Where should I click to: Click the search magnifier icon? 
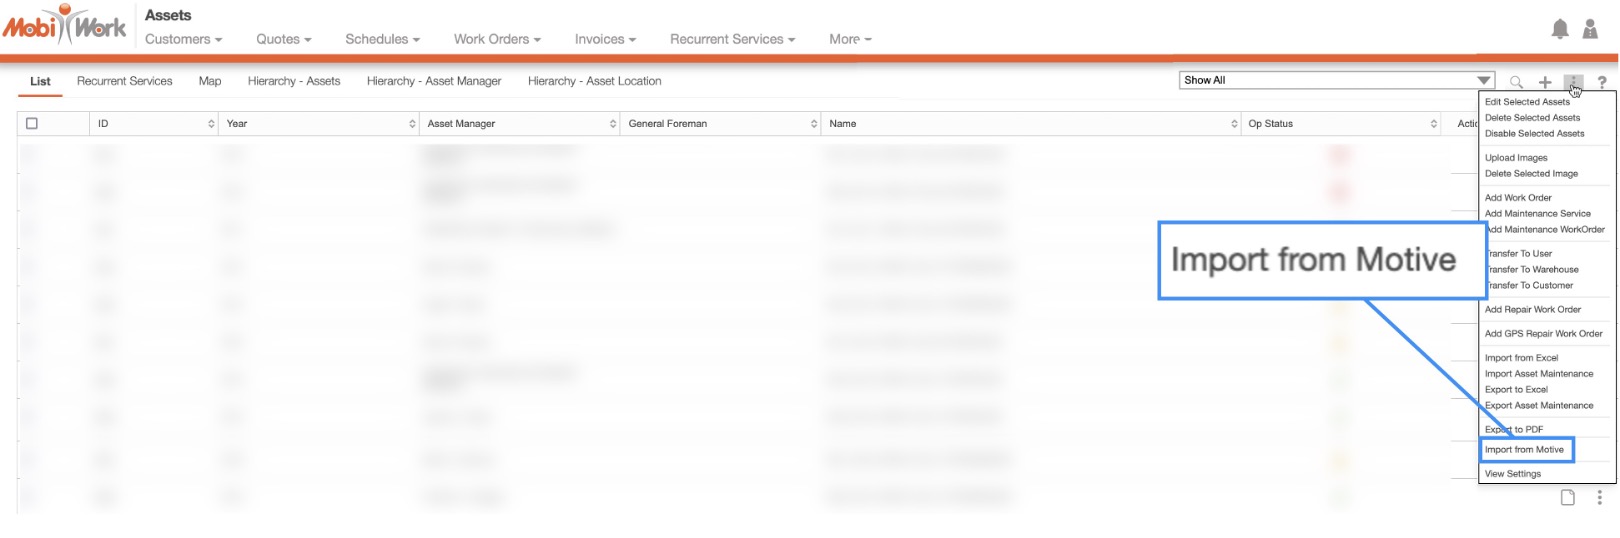[x=1516, y=82]
